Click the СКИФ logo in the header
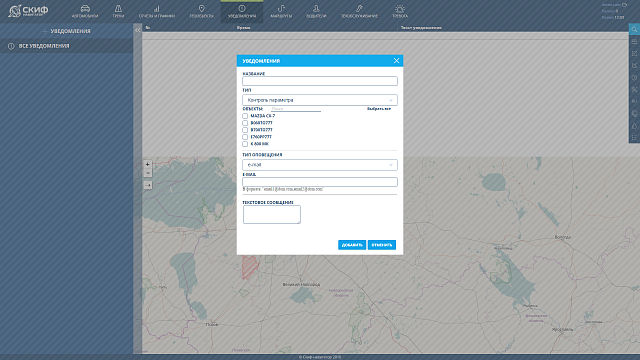This screenshot has width=640, height=360. click(x=28, y=11)
